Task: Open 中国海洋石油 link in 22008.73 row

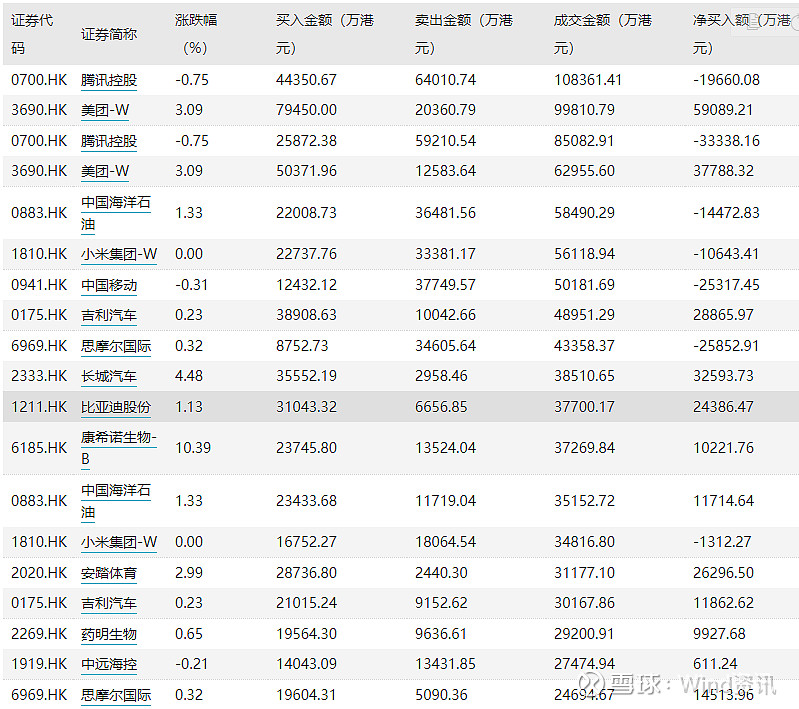Action: pyautogui.click(x=116, y=213)
